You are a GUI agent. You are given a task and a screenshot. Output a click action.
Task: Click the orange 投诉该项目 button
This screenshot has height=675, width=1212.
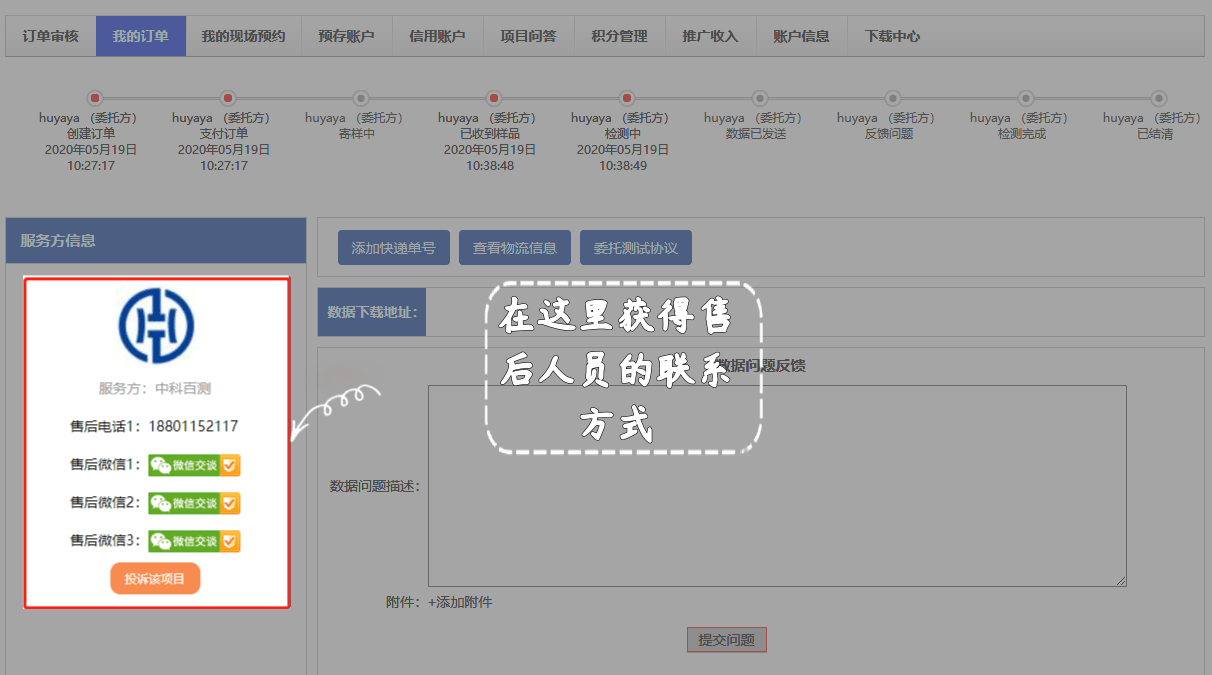155,579
